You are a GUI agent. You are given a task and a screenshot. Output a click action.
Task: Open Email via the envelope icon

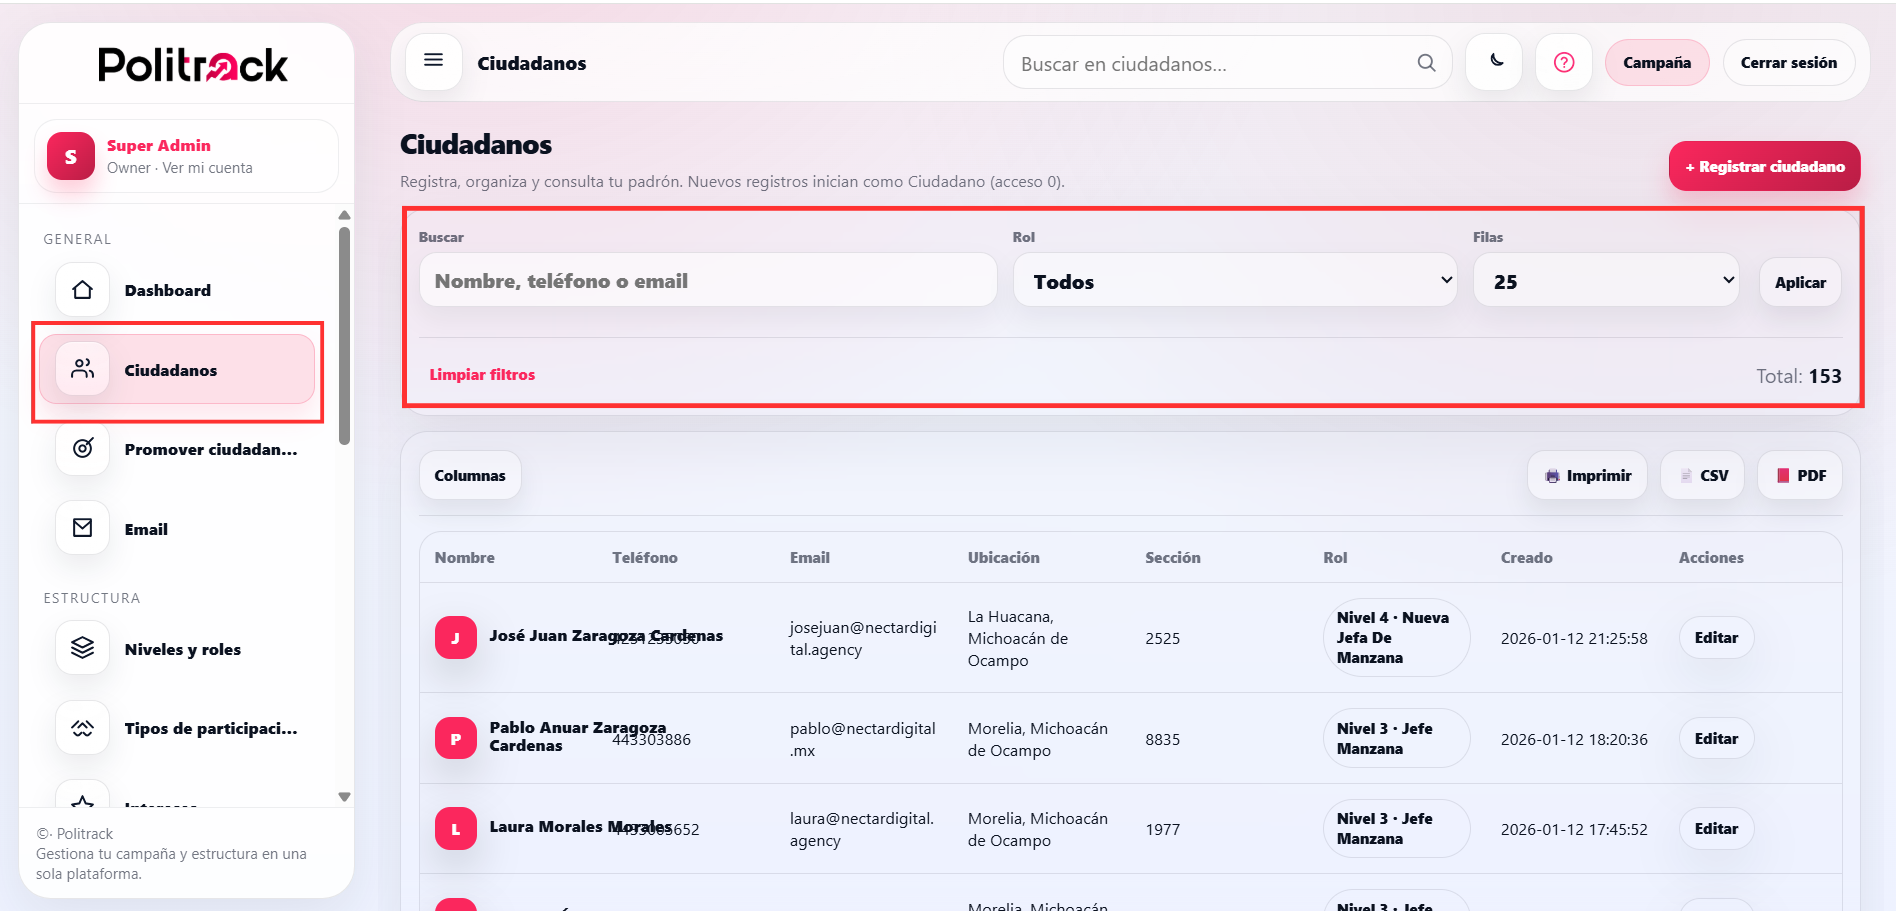pyautogui.click(x=82, y=527)
